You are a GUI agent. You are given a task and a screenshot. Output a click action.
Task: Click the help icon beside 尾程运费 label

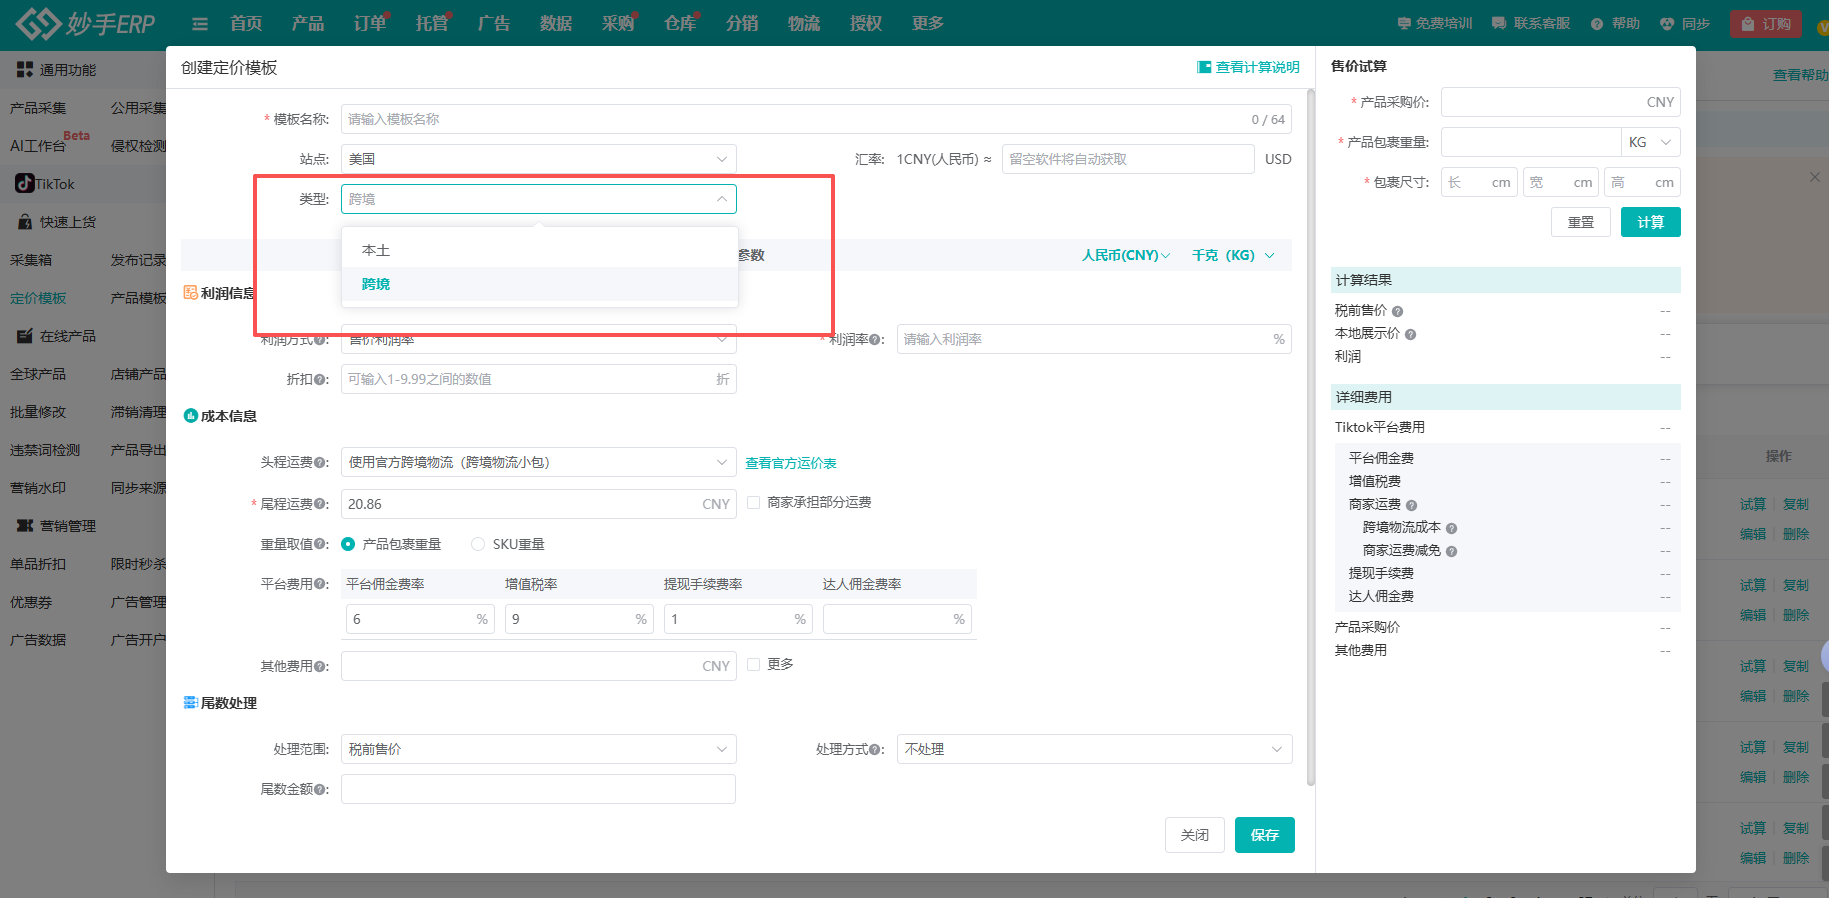point(321,505)
